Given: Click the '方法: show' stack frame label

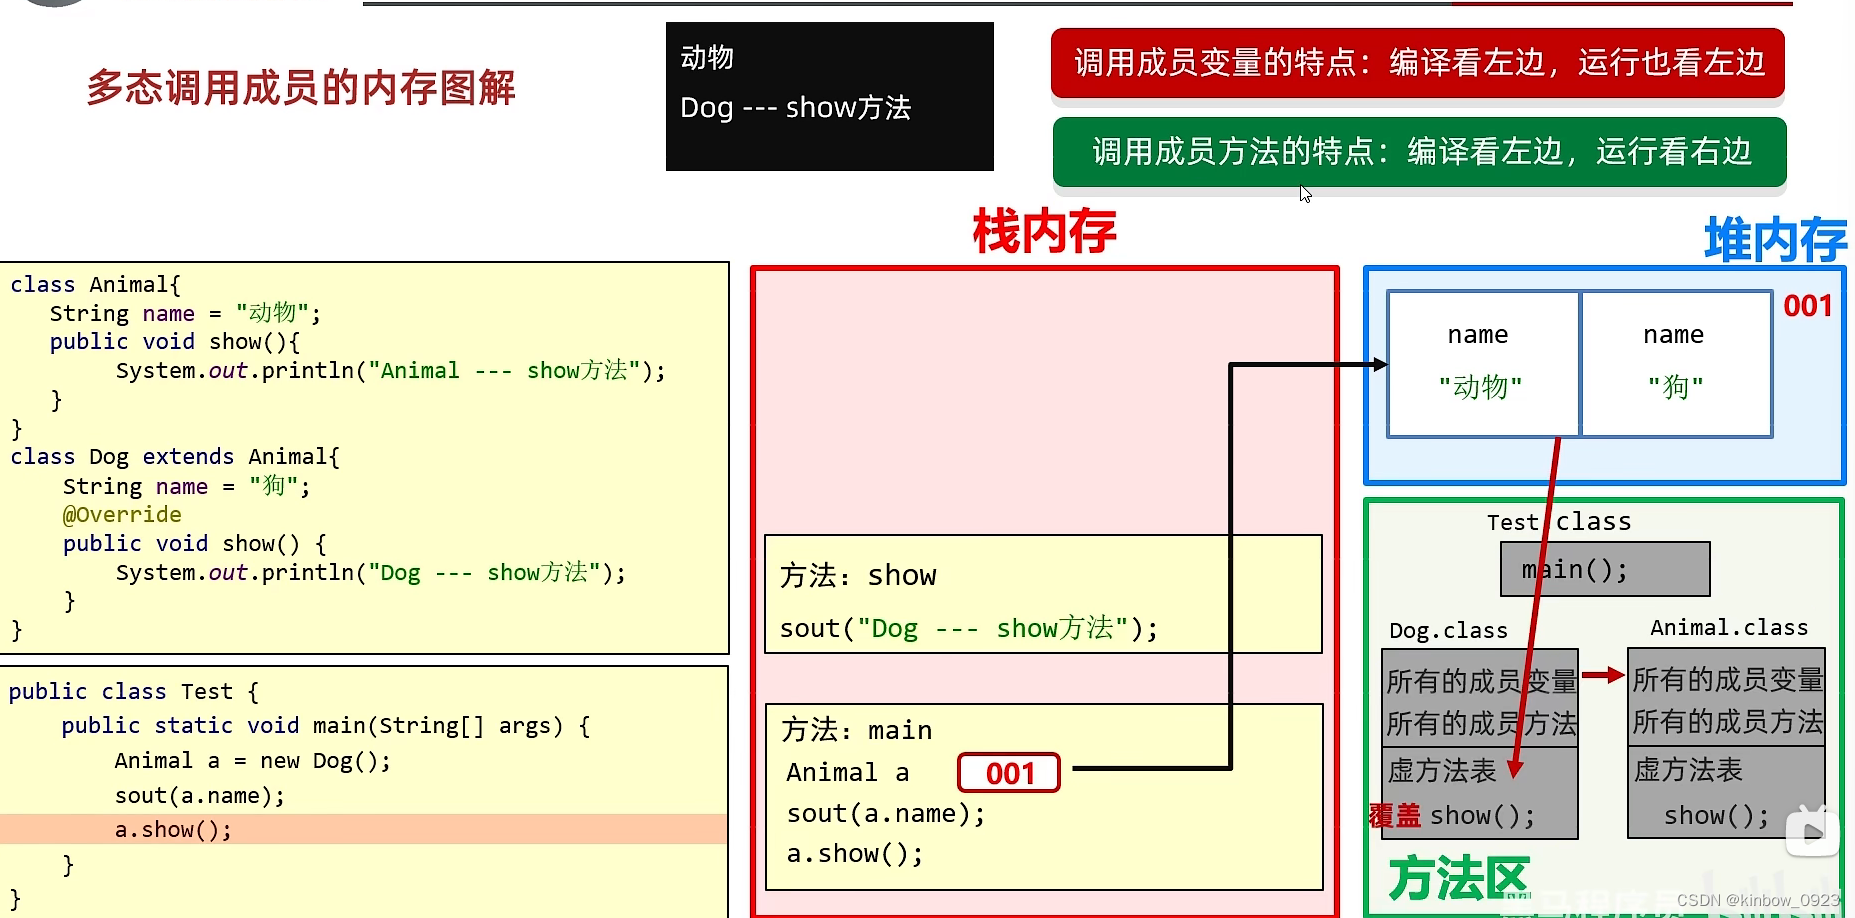Looking at the screenshot, I should point(858,576).
